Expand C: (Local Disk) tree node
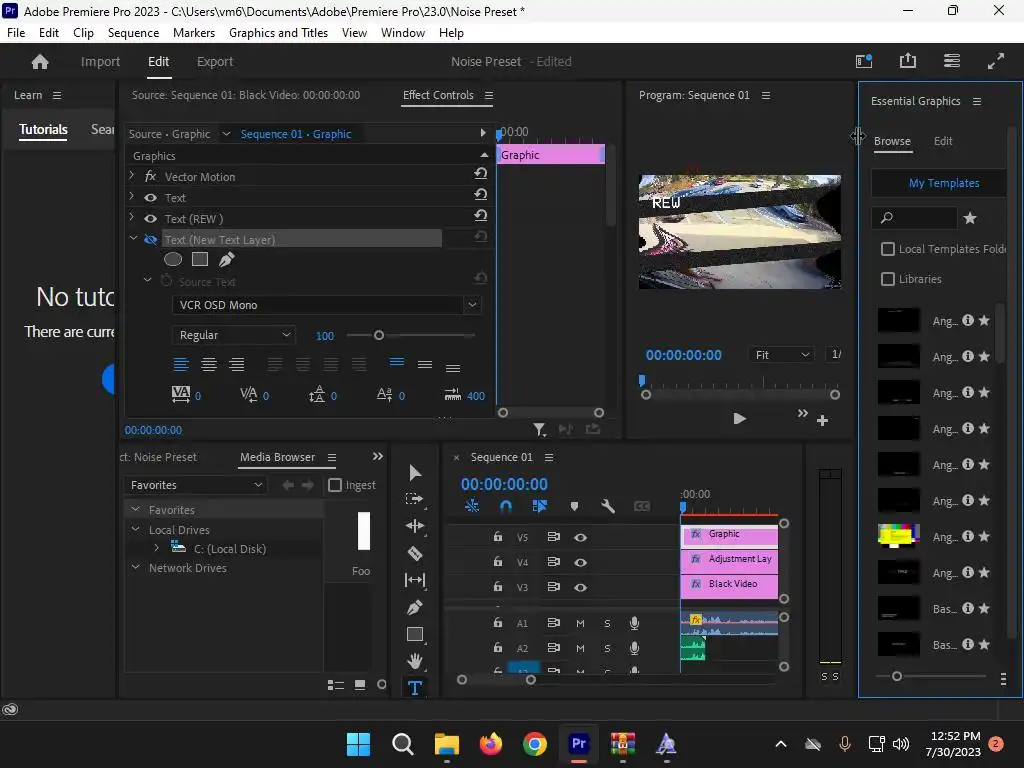This screenshot has height=768, width=1024. click(x=156, y=549)
